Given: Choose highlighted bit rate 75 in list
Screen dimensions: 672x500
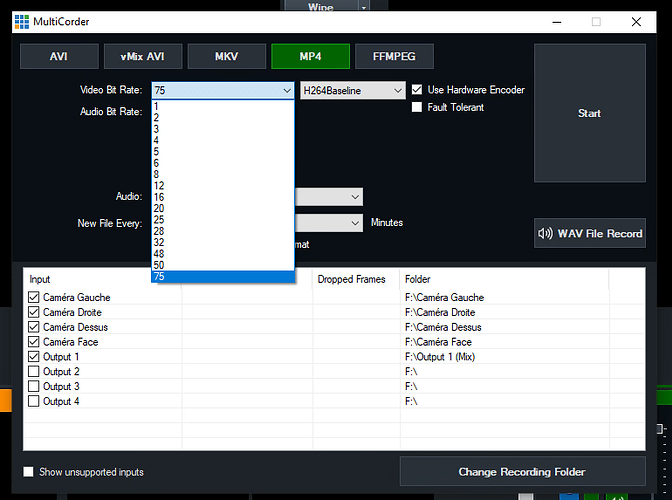Looking at the screenshot, I should point(223,276).
